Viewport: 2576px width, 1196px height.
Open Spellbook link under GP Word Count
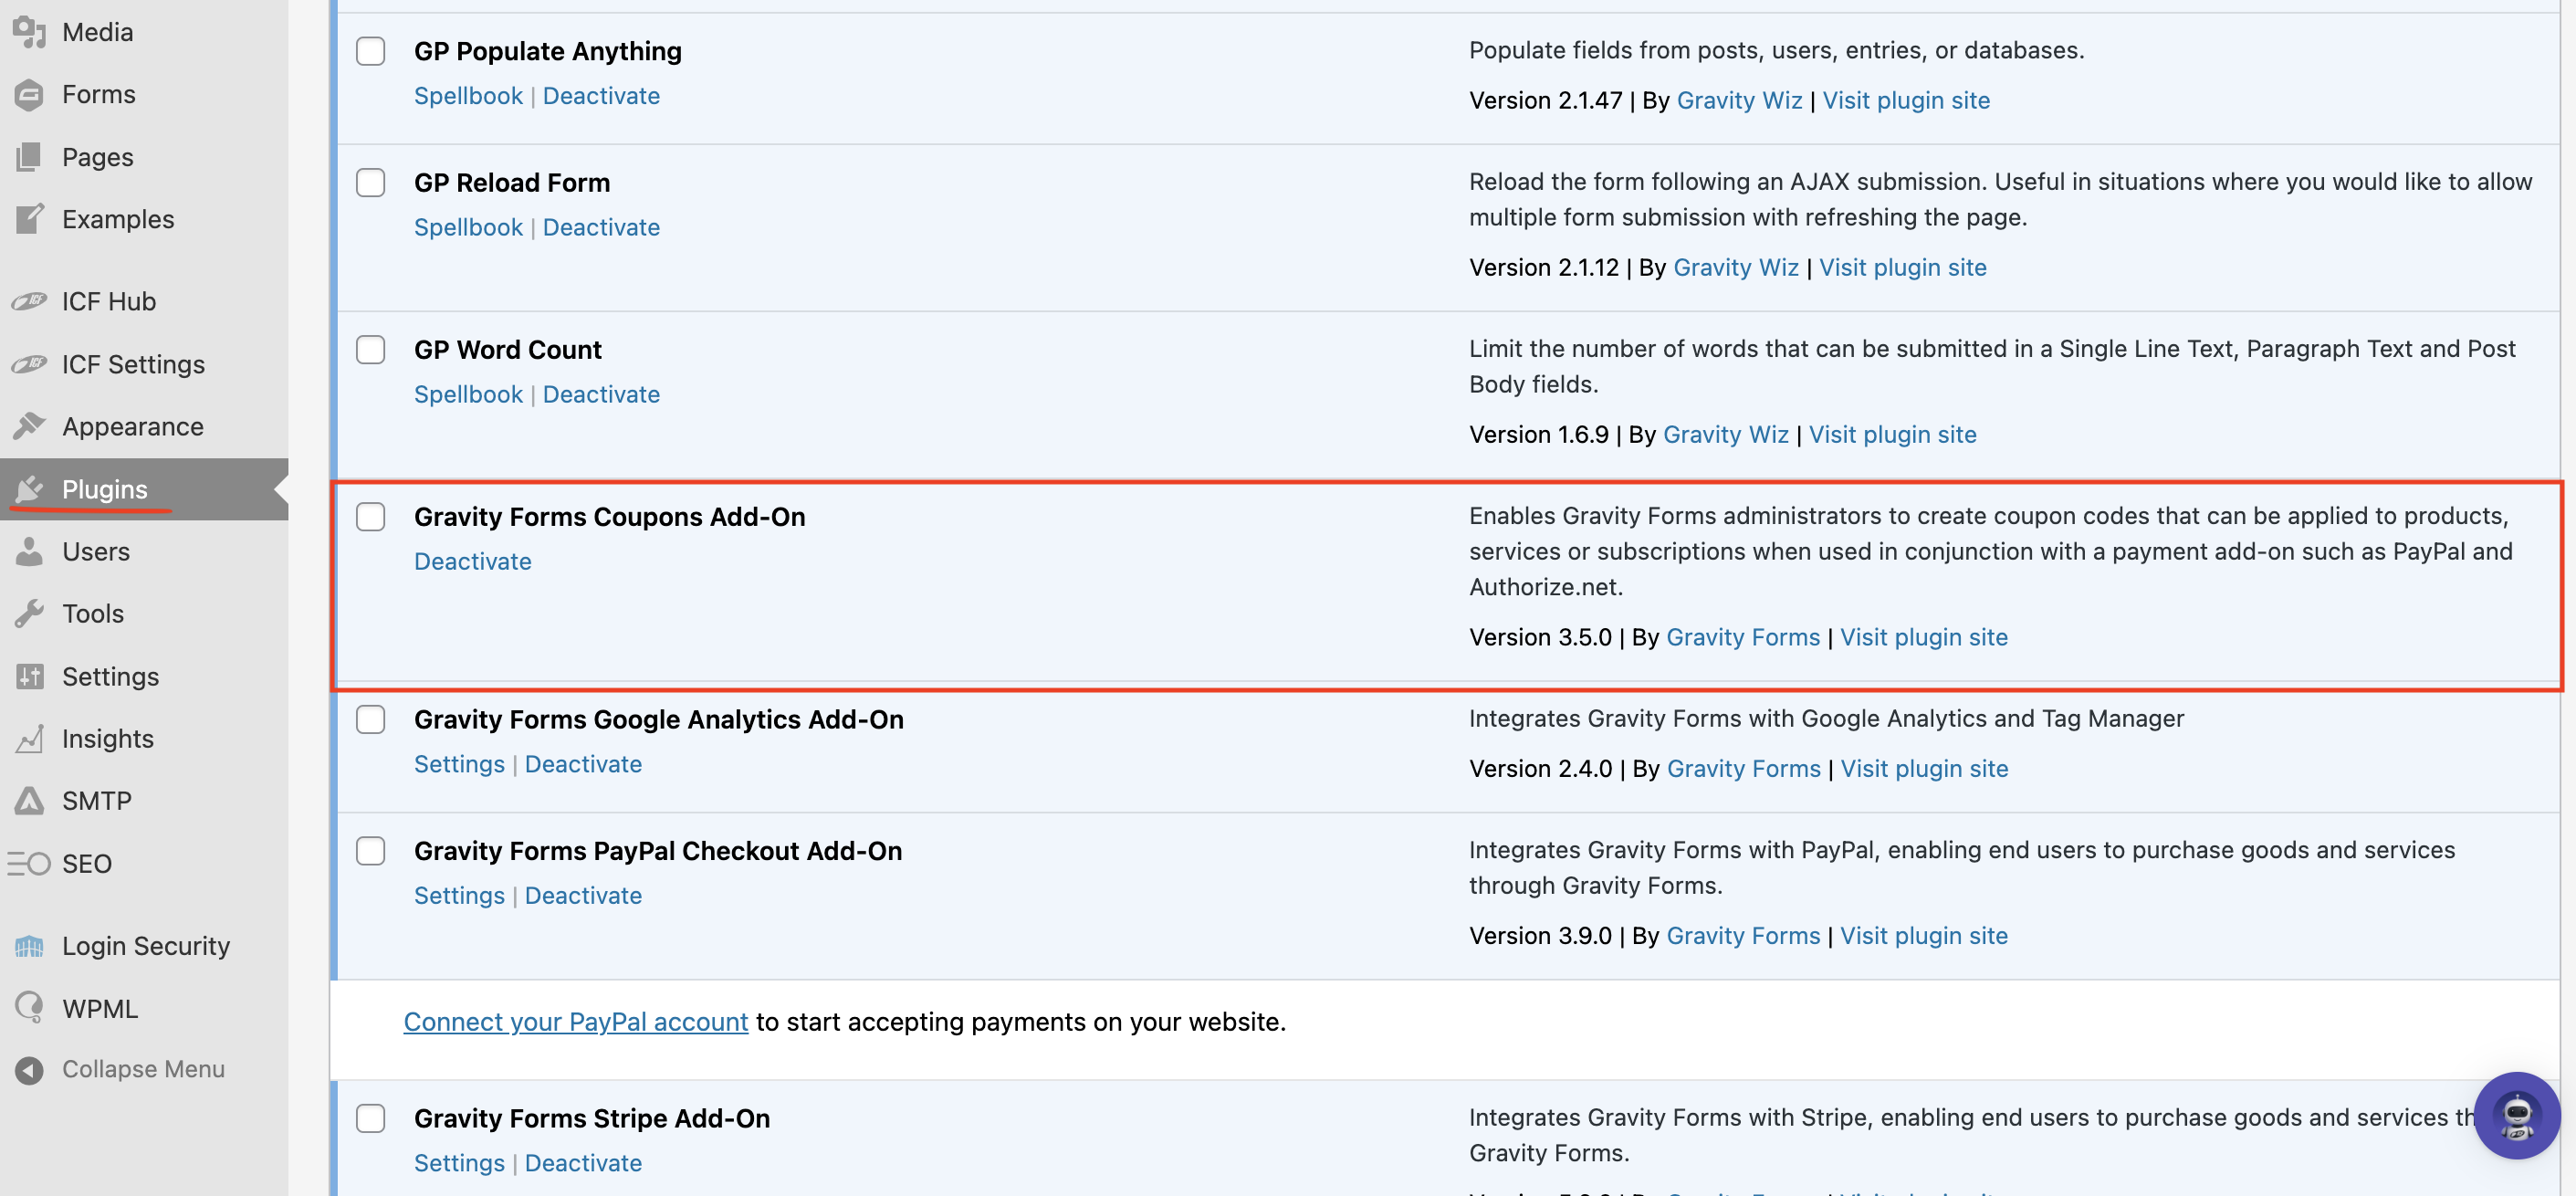(x=468, y=395)
